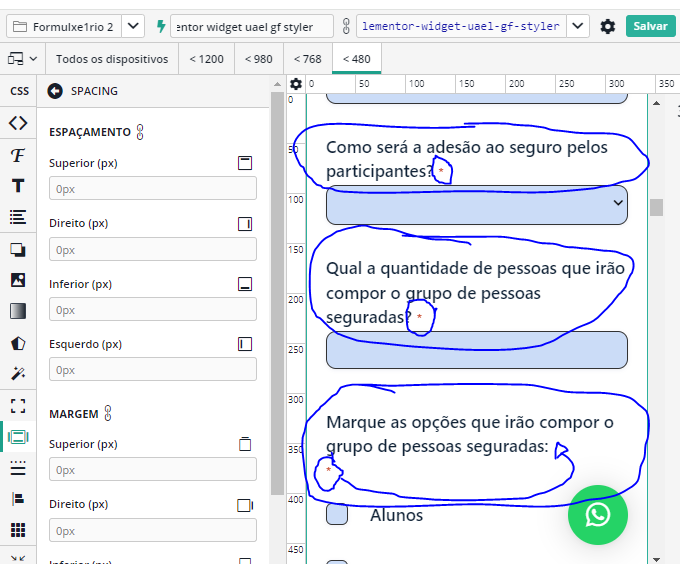Expand the selector dropdown arrow

coord(578,26)
